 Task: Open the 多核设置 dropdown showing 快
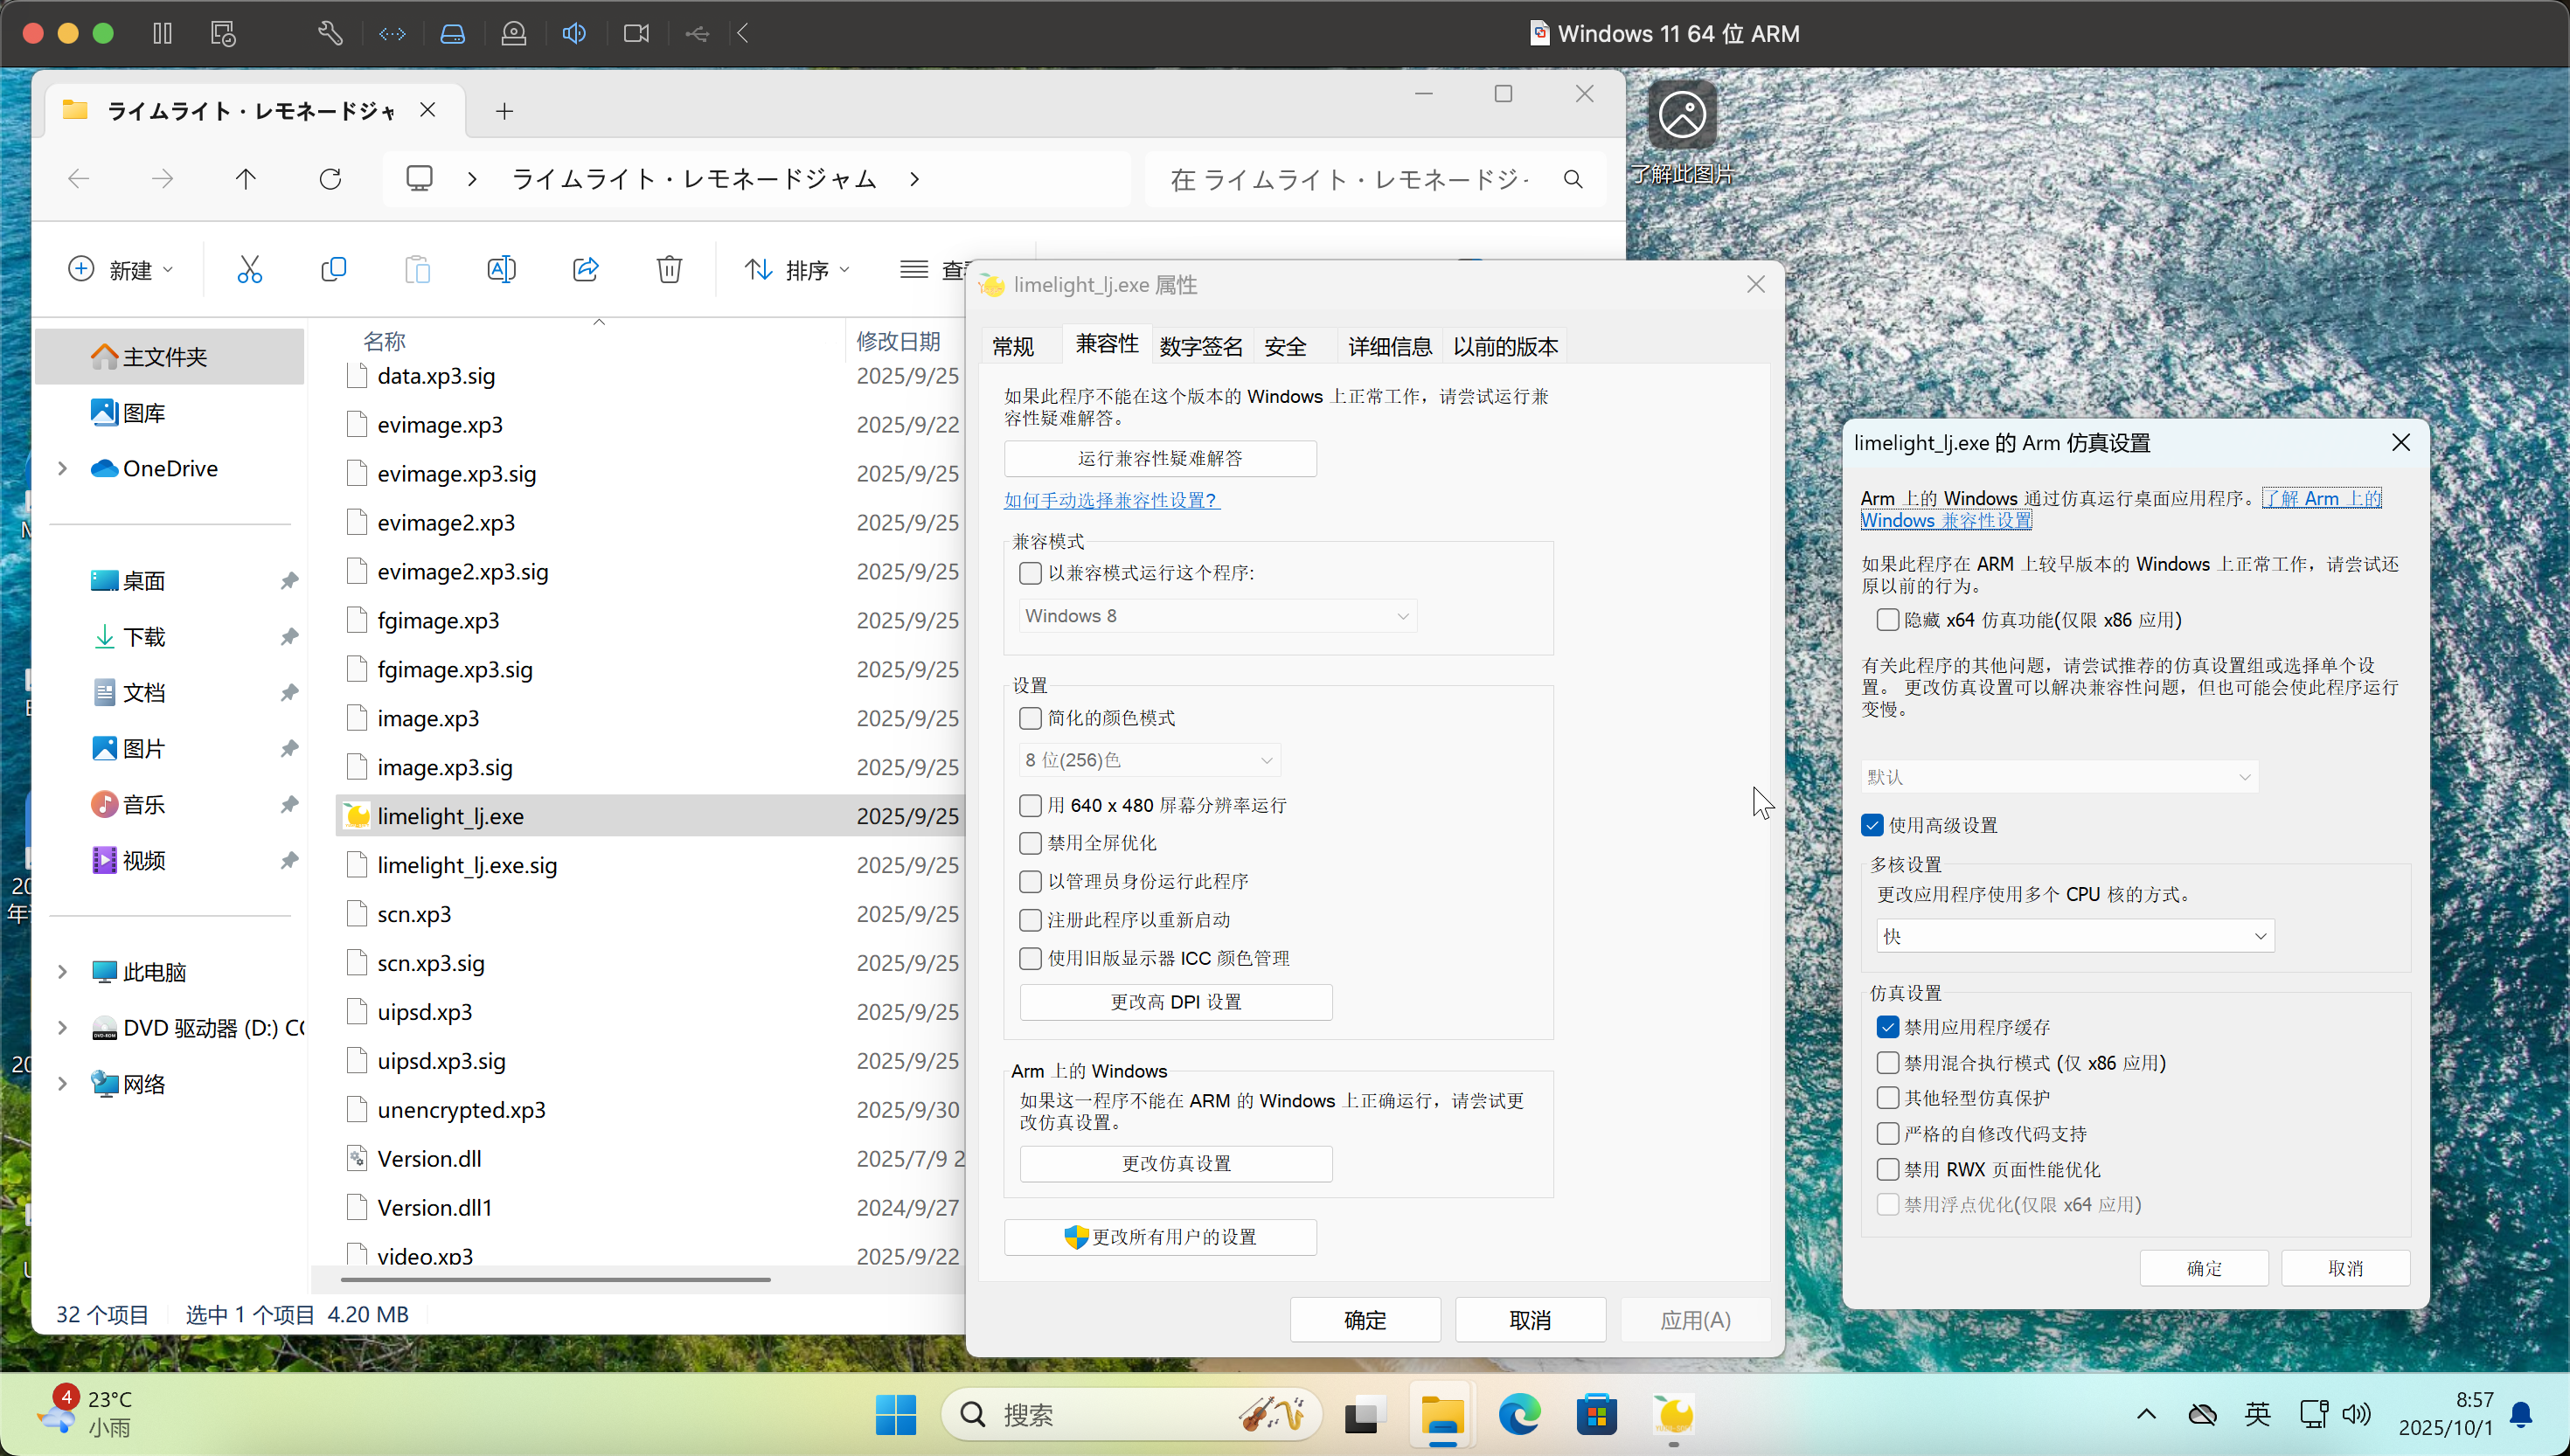pos(2074,936)
